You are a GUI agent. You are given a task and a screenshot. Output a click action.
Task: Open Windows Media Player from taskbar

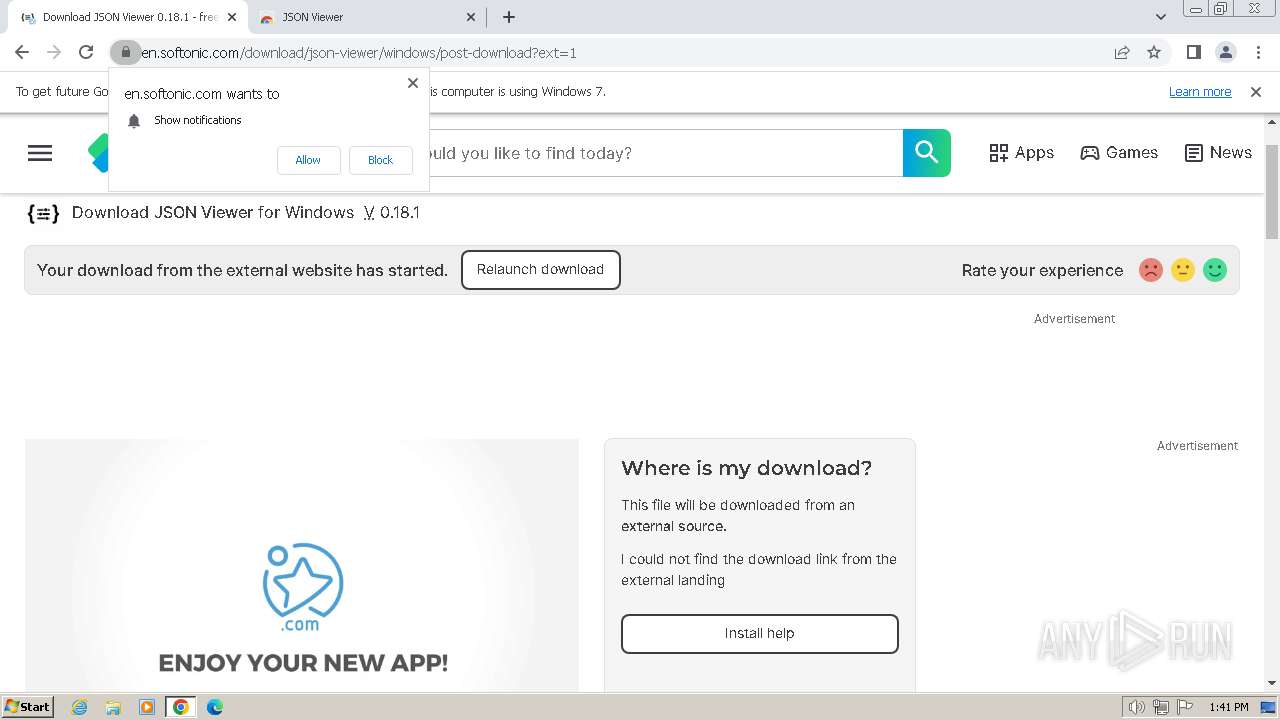(147, 707)
